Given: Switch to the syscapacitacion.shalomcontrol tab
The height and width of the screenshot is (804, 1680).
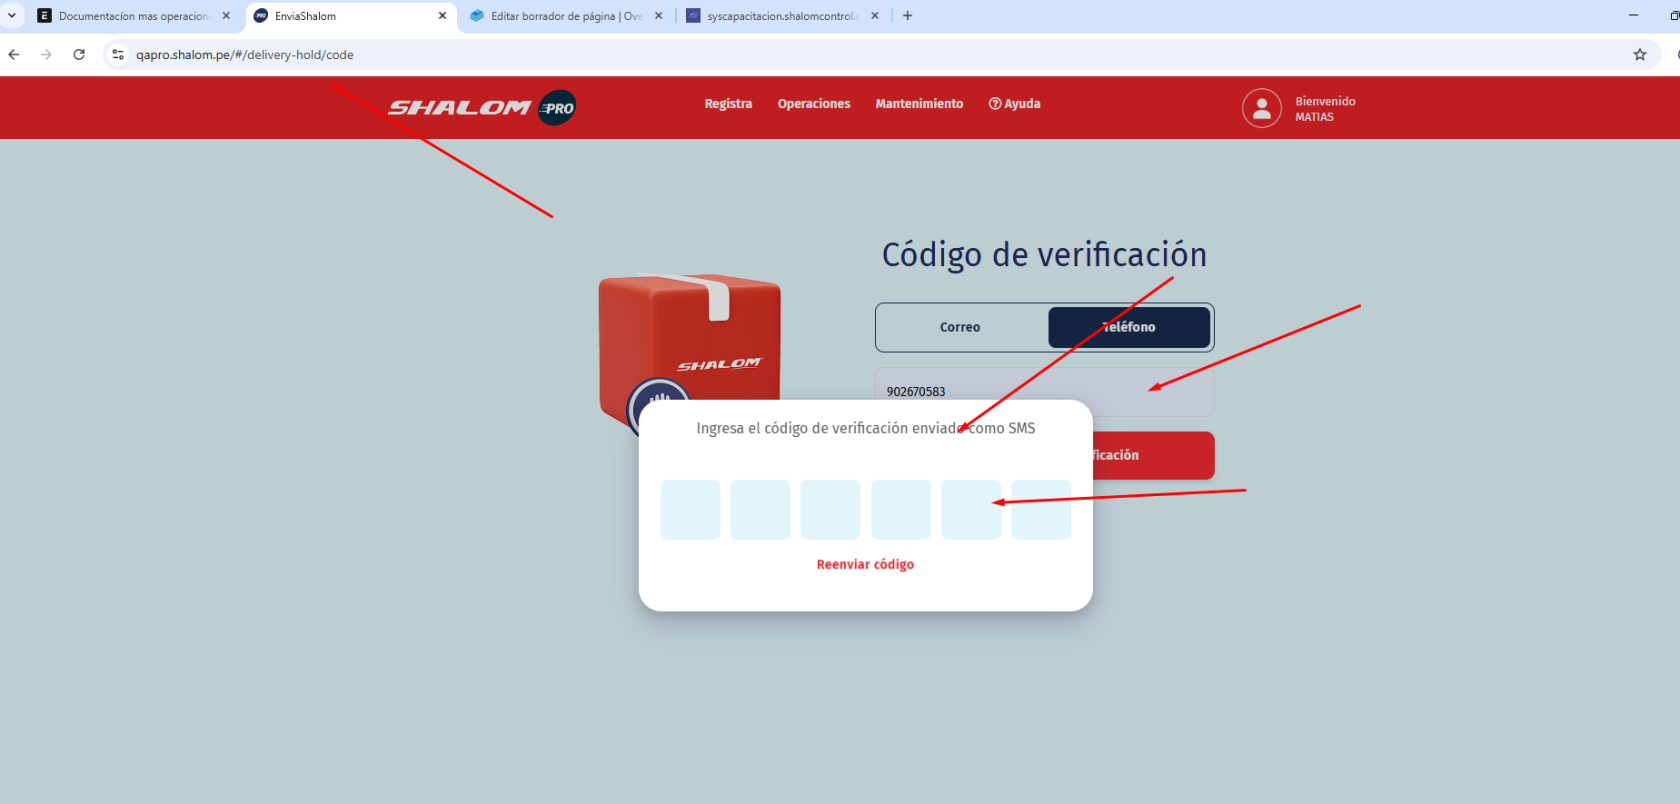Looking at the screenshot, I should pos(780,16).
